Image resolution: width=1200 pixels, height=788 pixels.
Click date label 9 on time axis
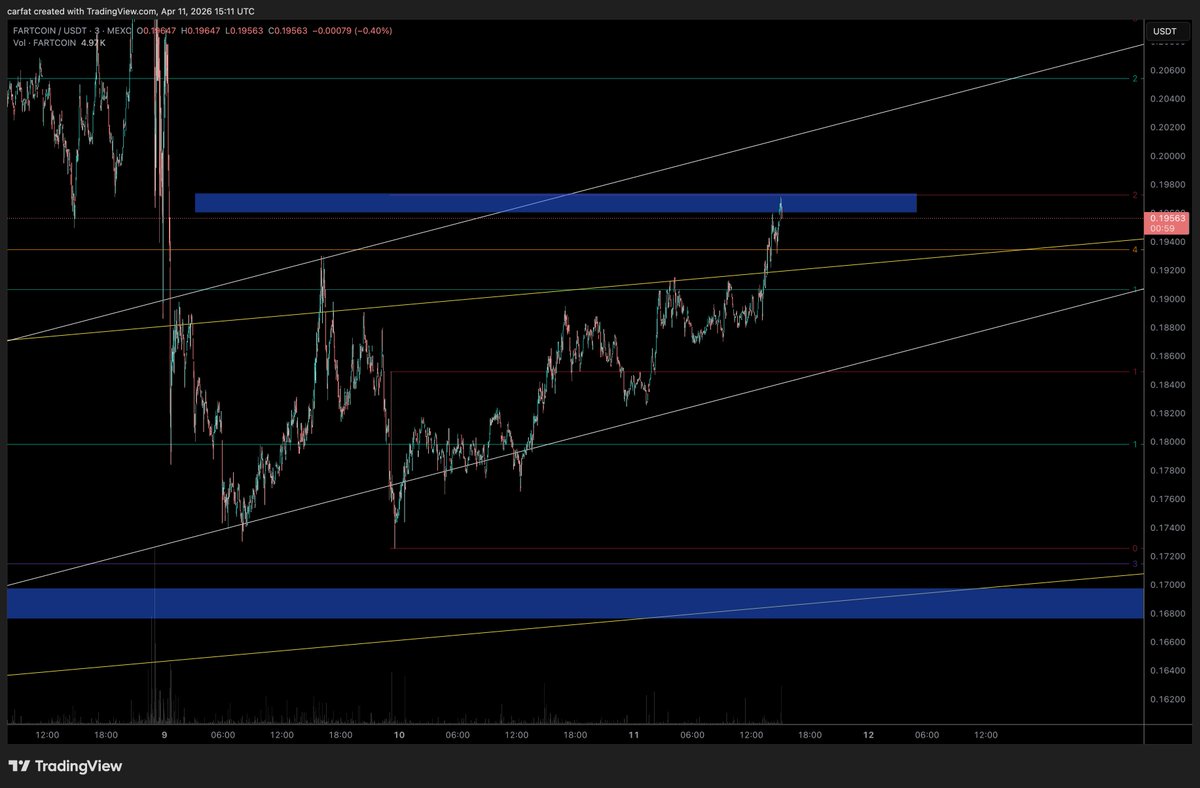pyautogui.click(x=164, y=734)
